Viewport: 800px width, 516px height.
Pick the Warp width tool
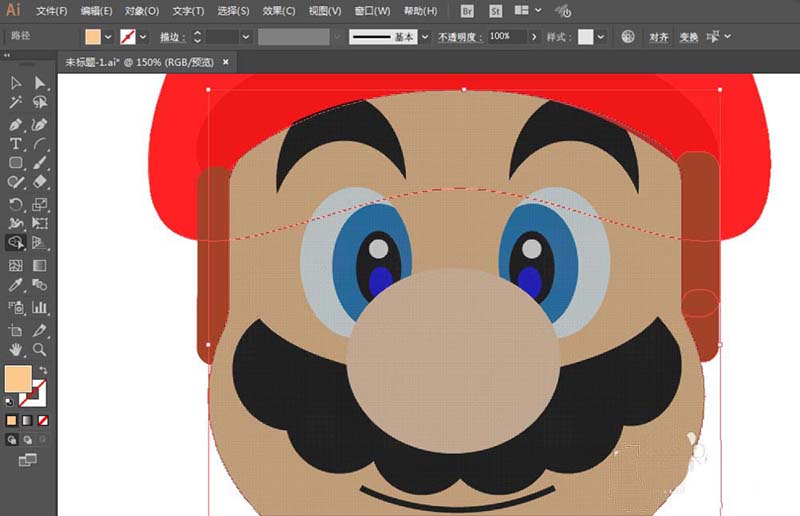pos(15,223)
